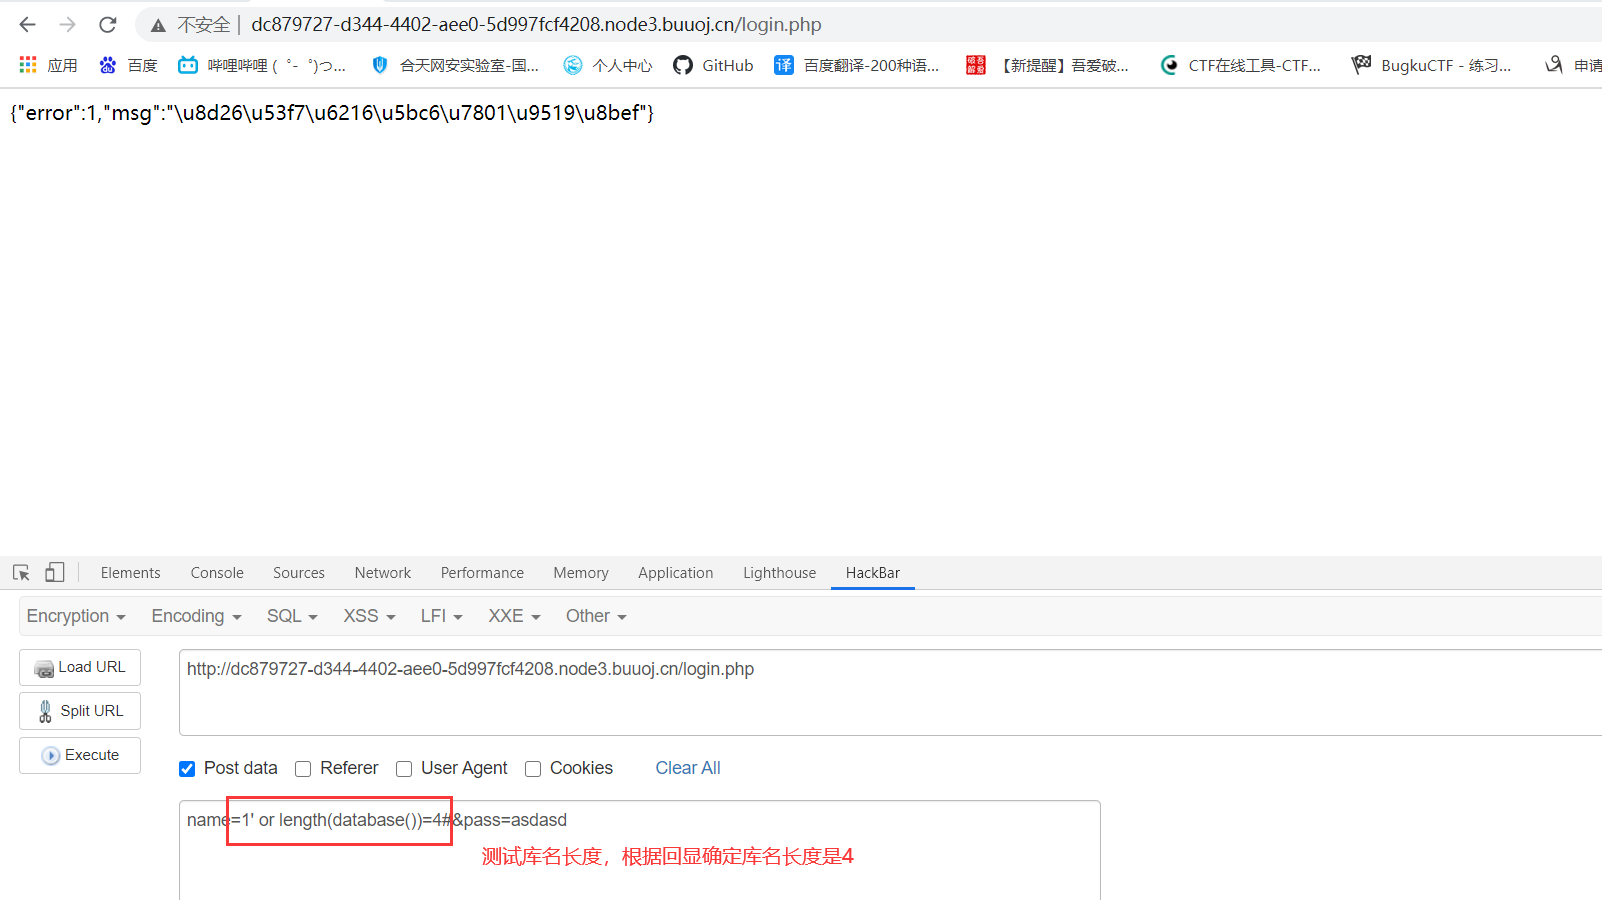This screenshot has width=1602, height=900.
Task: Open the CTF在线工具 bookmark
Action: coord(1240,65)
